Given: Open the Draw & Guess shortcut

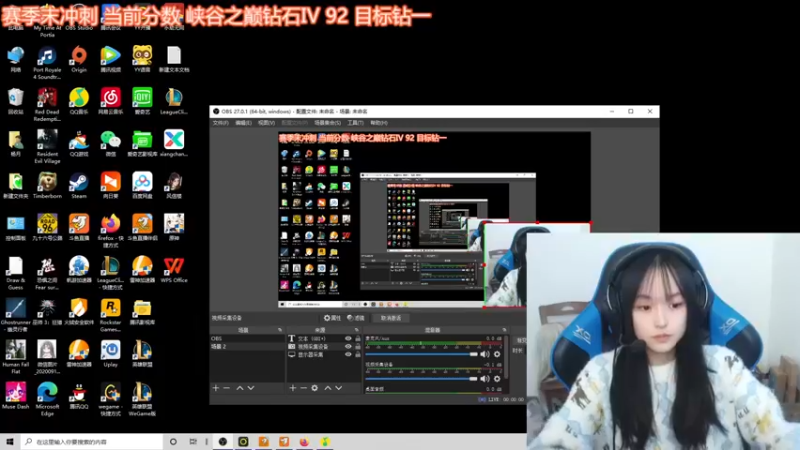Looking at the screenshot, I should click(15, 273).
